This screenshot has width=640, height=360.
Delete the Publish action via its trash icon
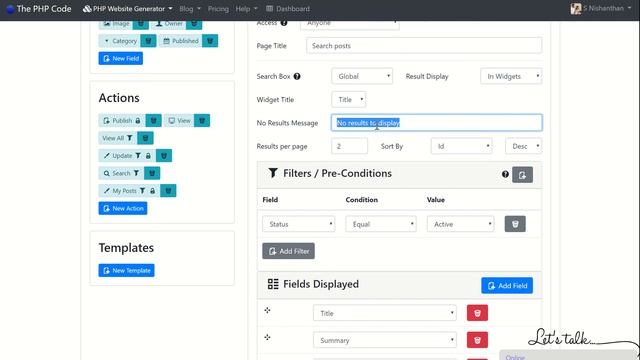point(153,120)
